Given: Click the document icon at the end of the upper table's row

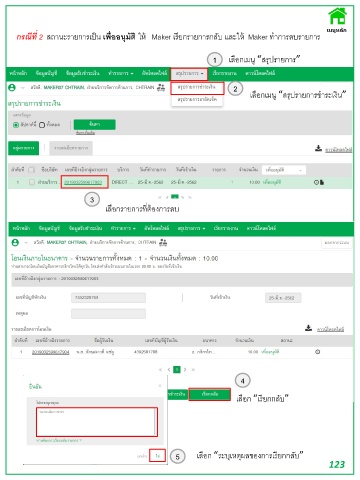Looking at the screenshot, I should coord(322,182).
